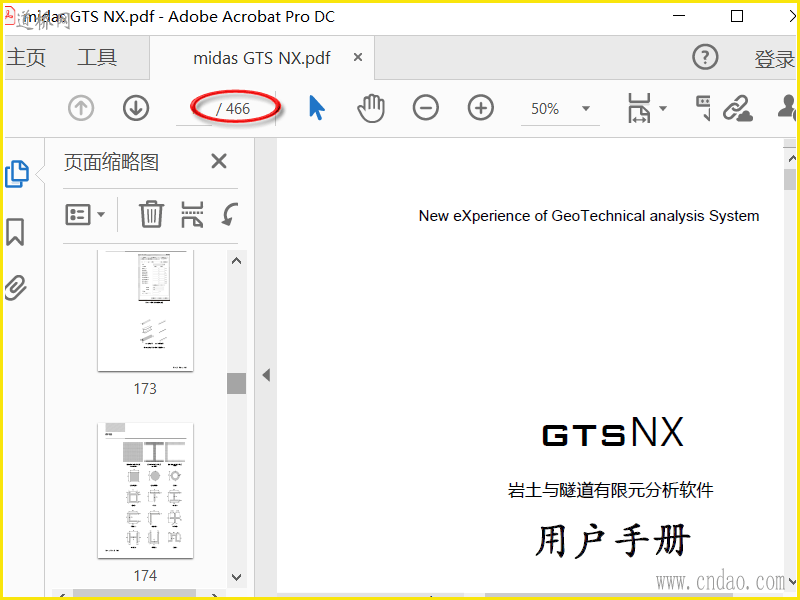The height and width of the screenshot is (600, 800).
Task: Go to previous page with up arrow
Action: point(81,108)
